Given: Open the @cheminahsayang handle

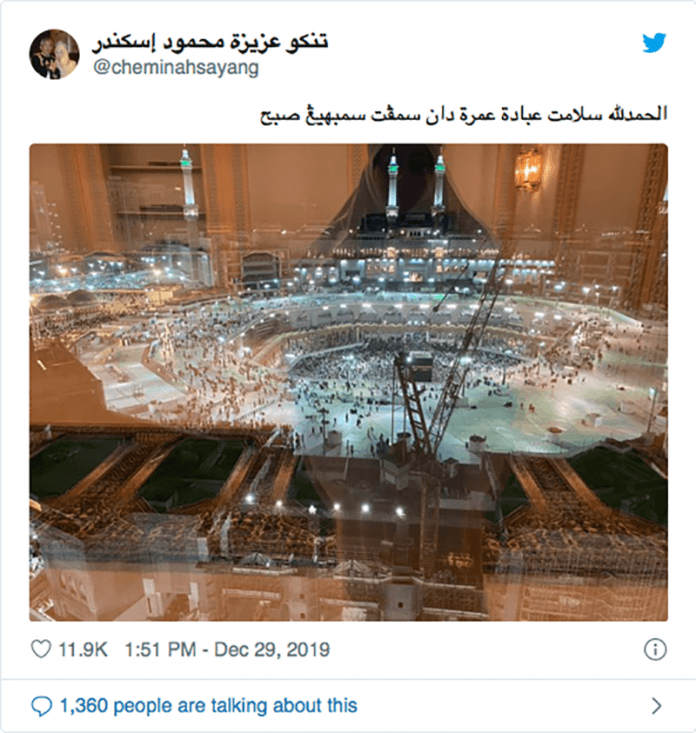Looking at the screenshot, I should point(176,68).
